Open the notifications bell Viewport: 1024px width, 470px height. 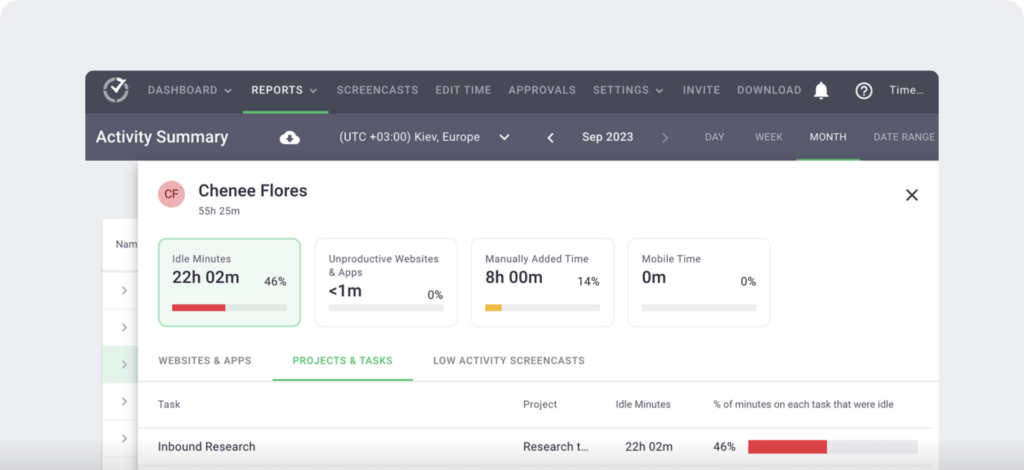(821, 91)
